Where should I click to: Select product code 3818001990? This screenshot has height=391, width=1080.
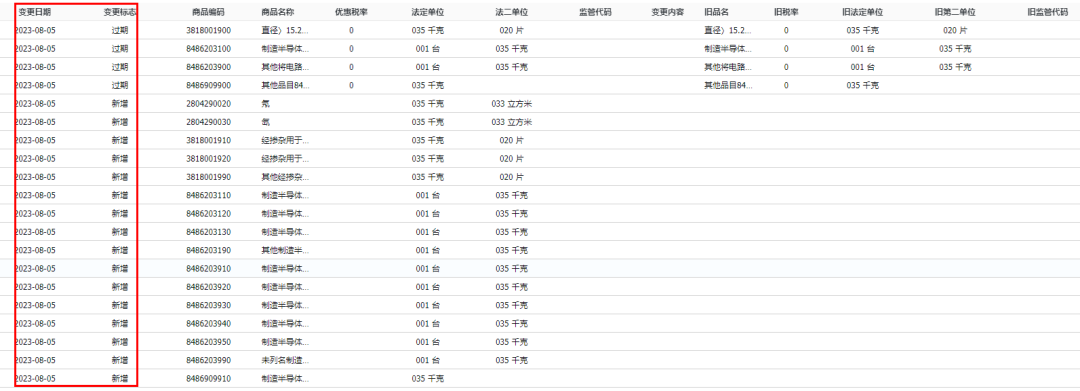coord(209,177)
